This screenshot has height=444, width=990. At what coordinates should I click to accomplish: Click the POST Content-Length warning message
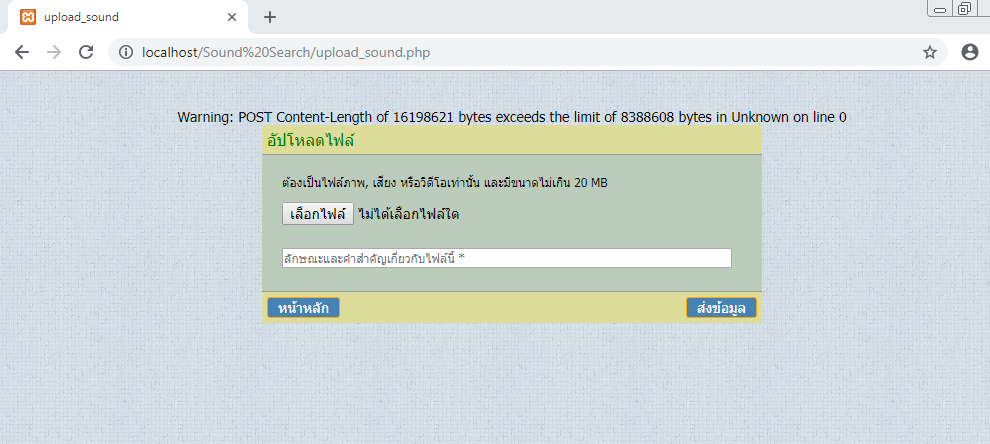coord(511,117)
